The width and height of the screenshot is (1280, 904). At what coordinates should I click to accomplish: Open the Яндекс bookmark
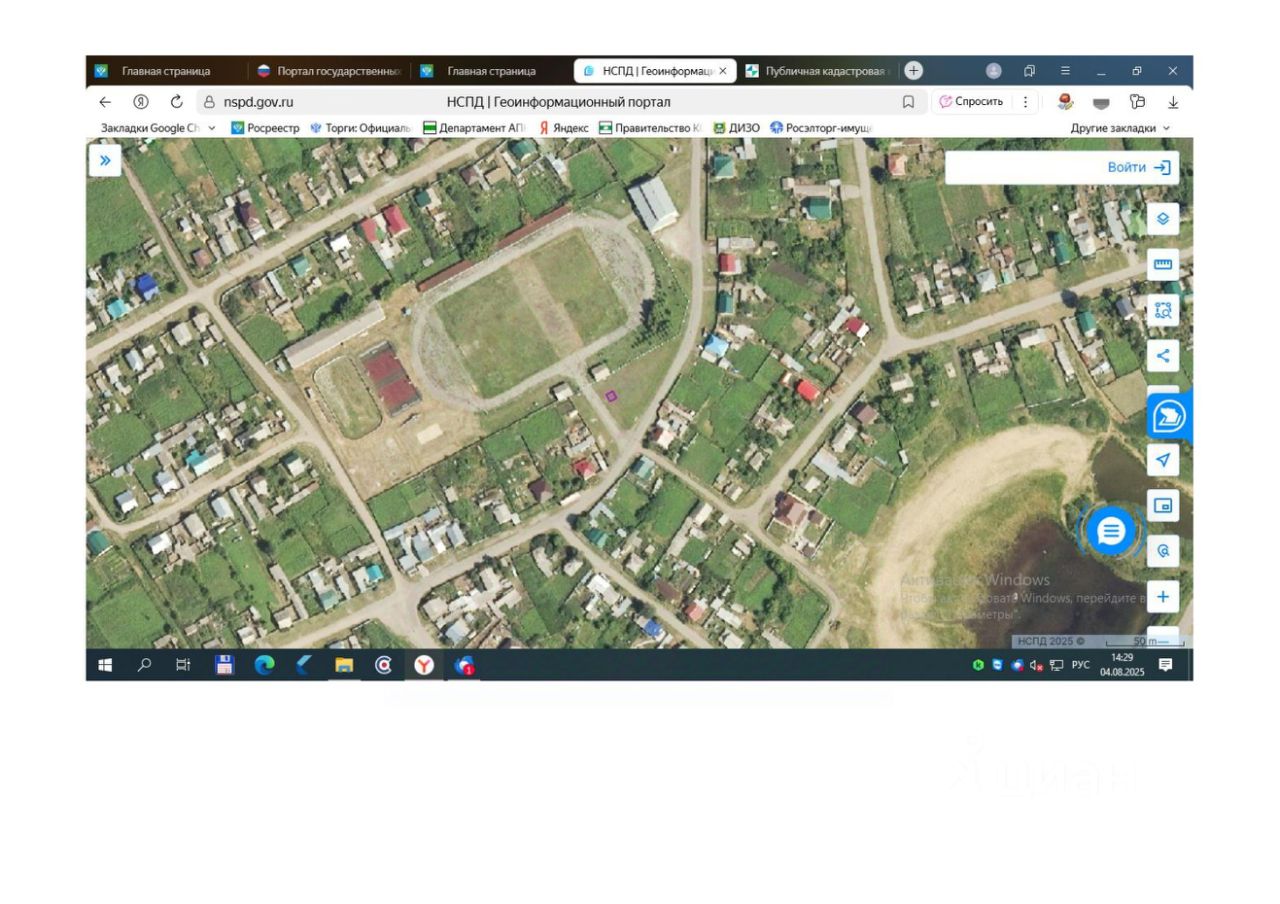[x=564, y=128]
